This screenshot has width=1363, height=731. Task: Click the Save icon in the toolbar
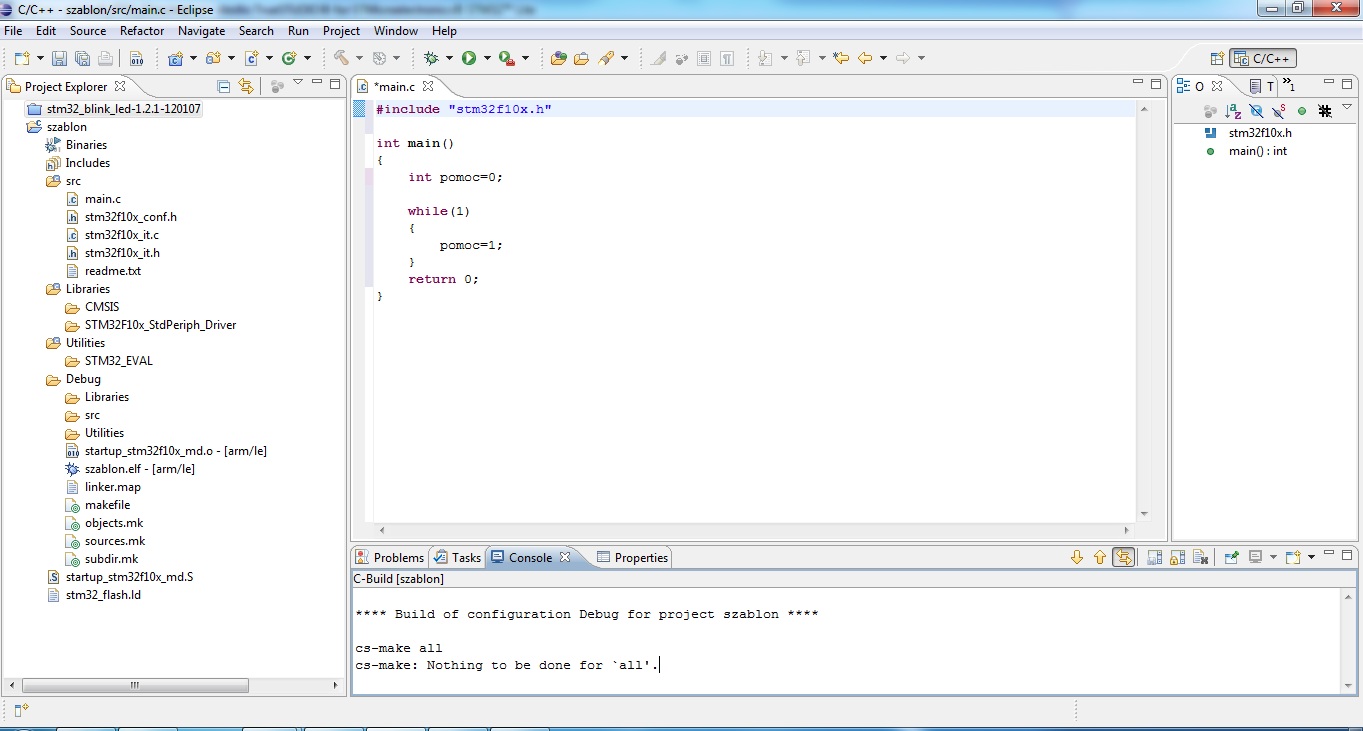click(59, 58)
